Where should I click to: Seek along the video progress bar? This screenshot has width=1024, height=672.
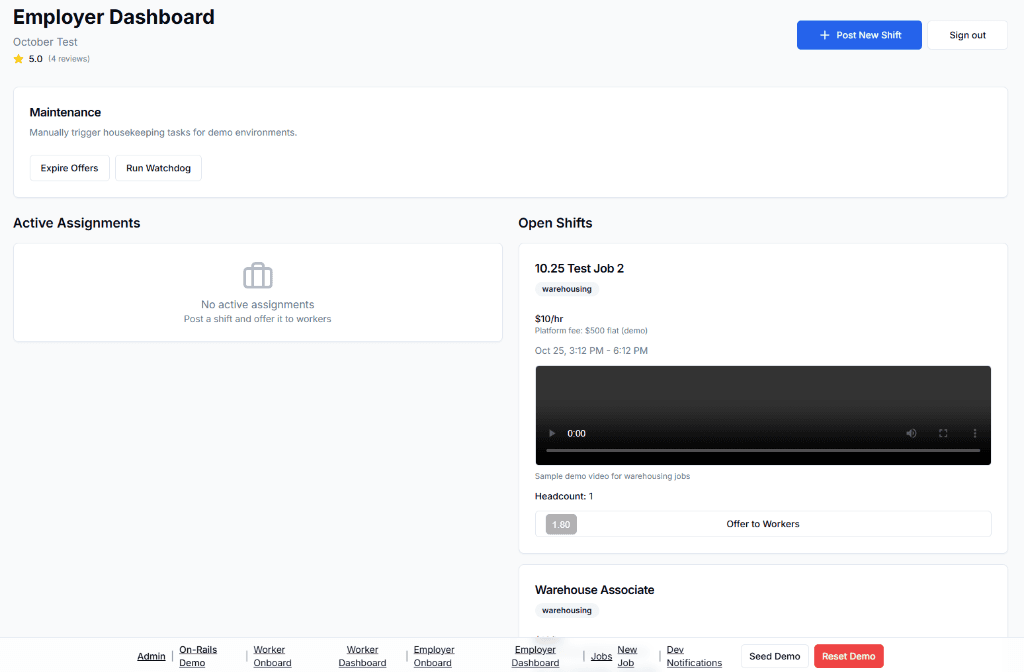[763, 454]
